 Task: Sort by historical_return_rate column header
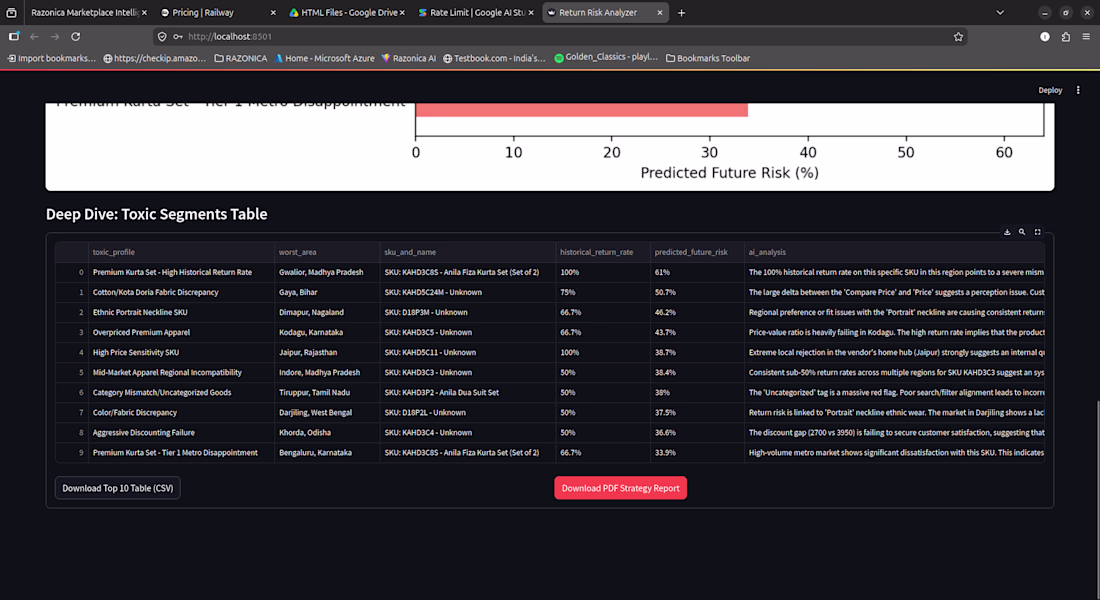(x=603, y=252)
